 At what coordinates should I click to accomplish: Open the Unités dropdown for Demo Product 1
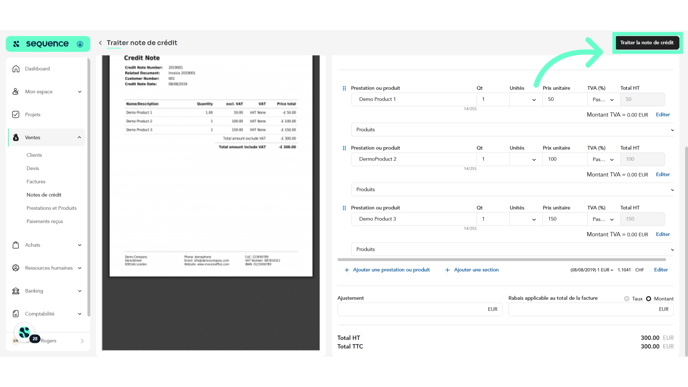(523, 100)
